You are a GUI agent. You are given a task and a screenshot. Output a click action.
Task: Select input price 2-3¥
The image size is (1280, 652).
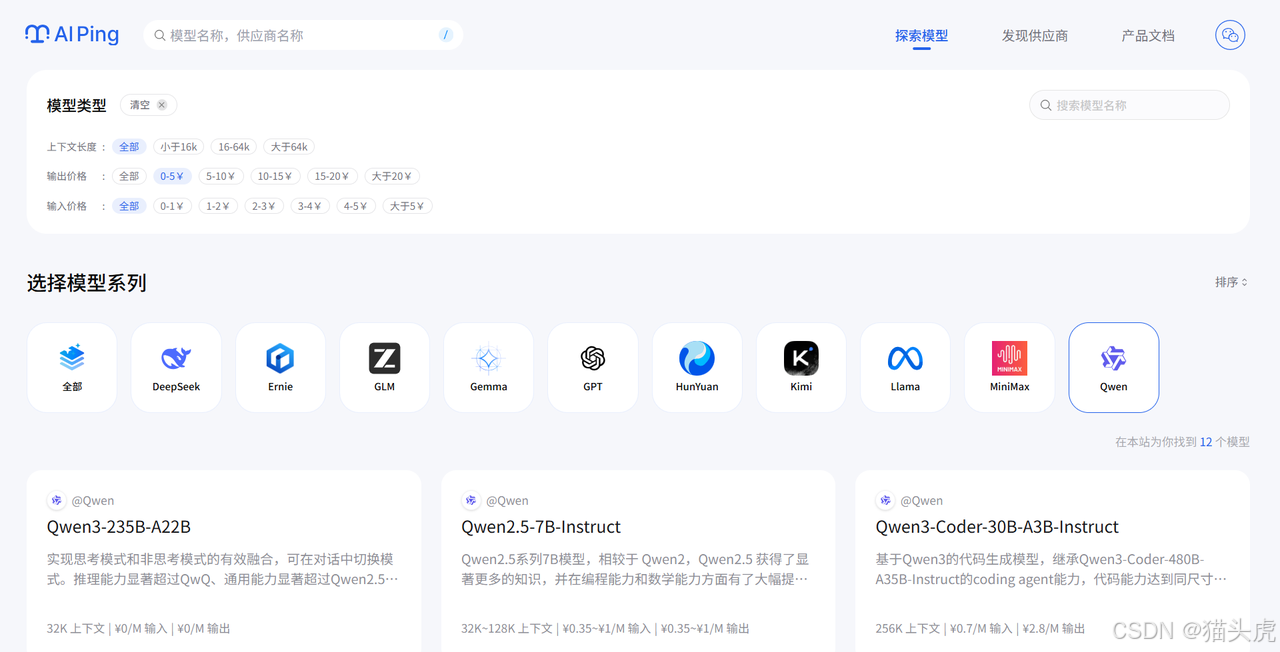pyautogui.click(x=264, y=206)
